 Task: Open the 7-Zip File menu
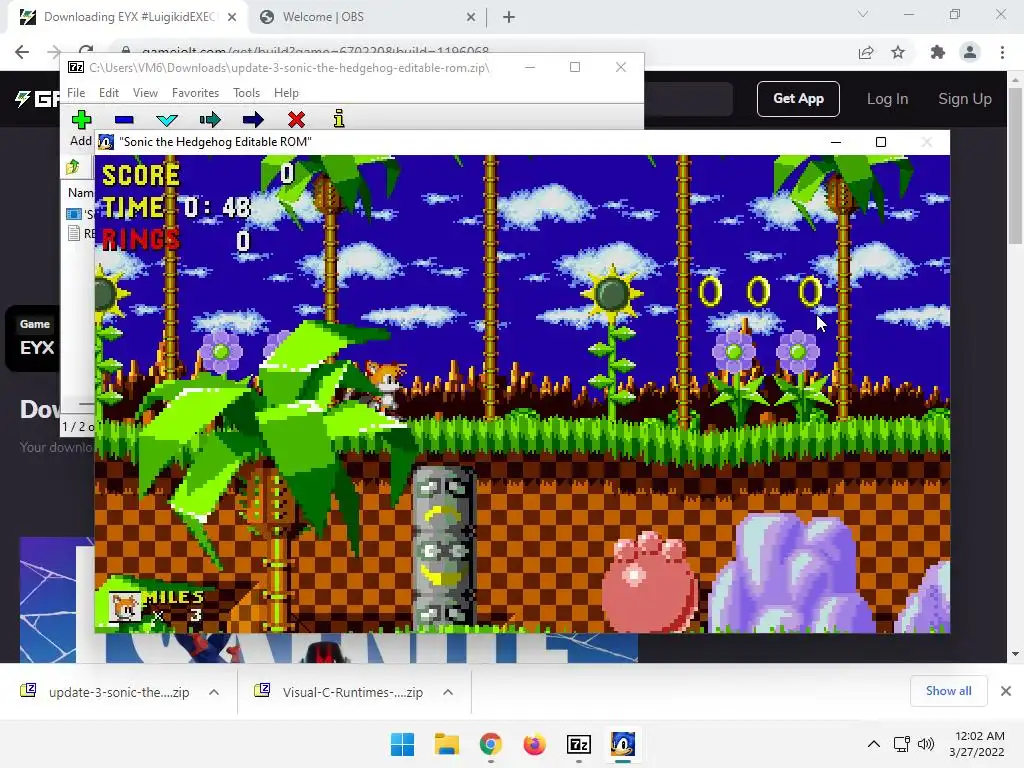76,93
